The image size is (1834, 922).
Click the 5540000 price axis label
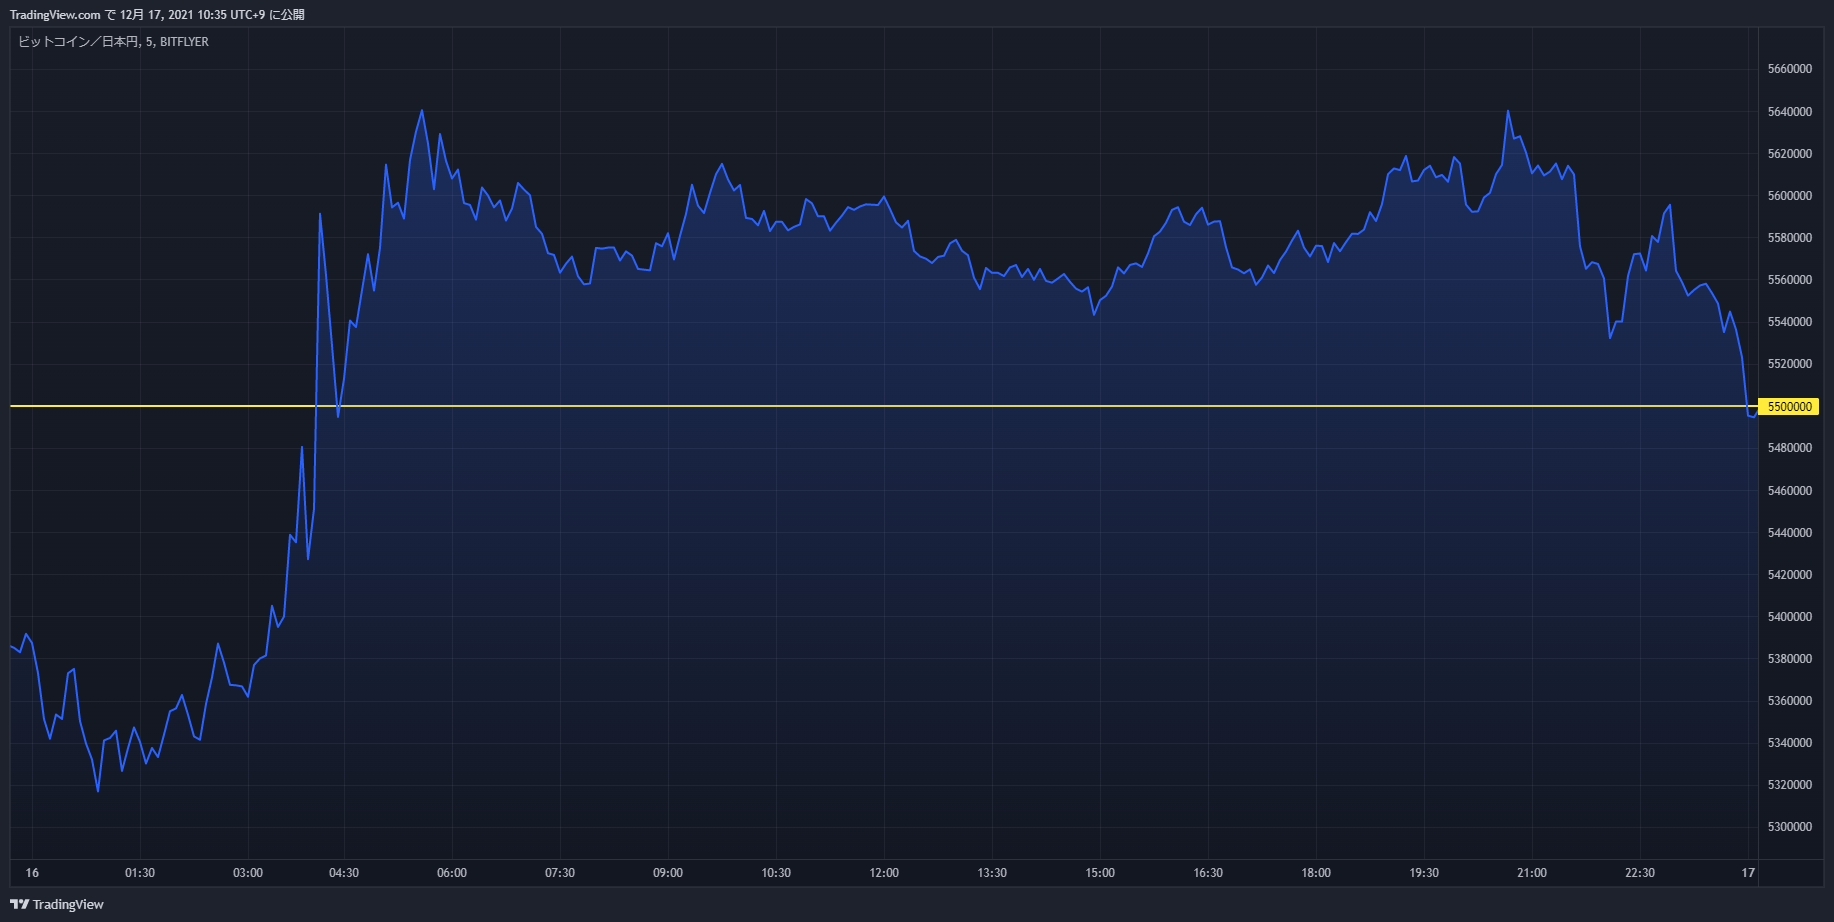[1790, 321]
